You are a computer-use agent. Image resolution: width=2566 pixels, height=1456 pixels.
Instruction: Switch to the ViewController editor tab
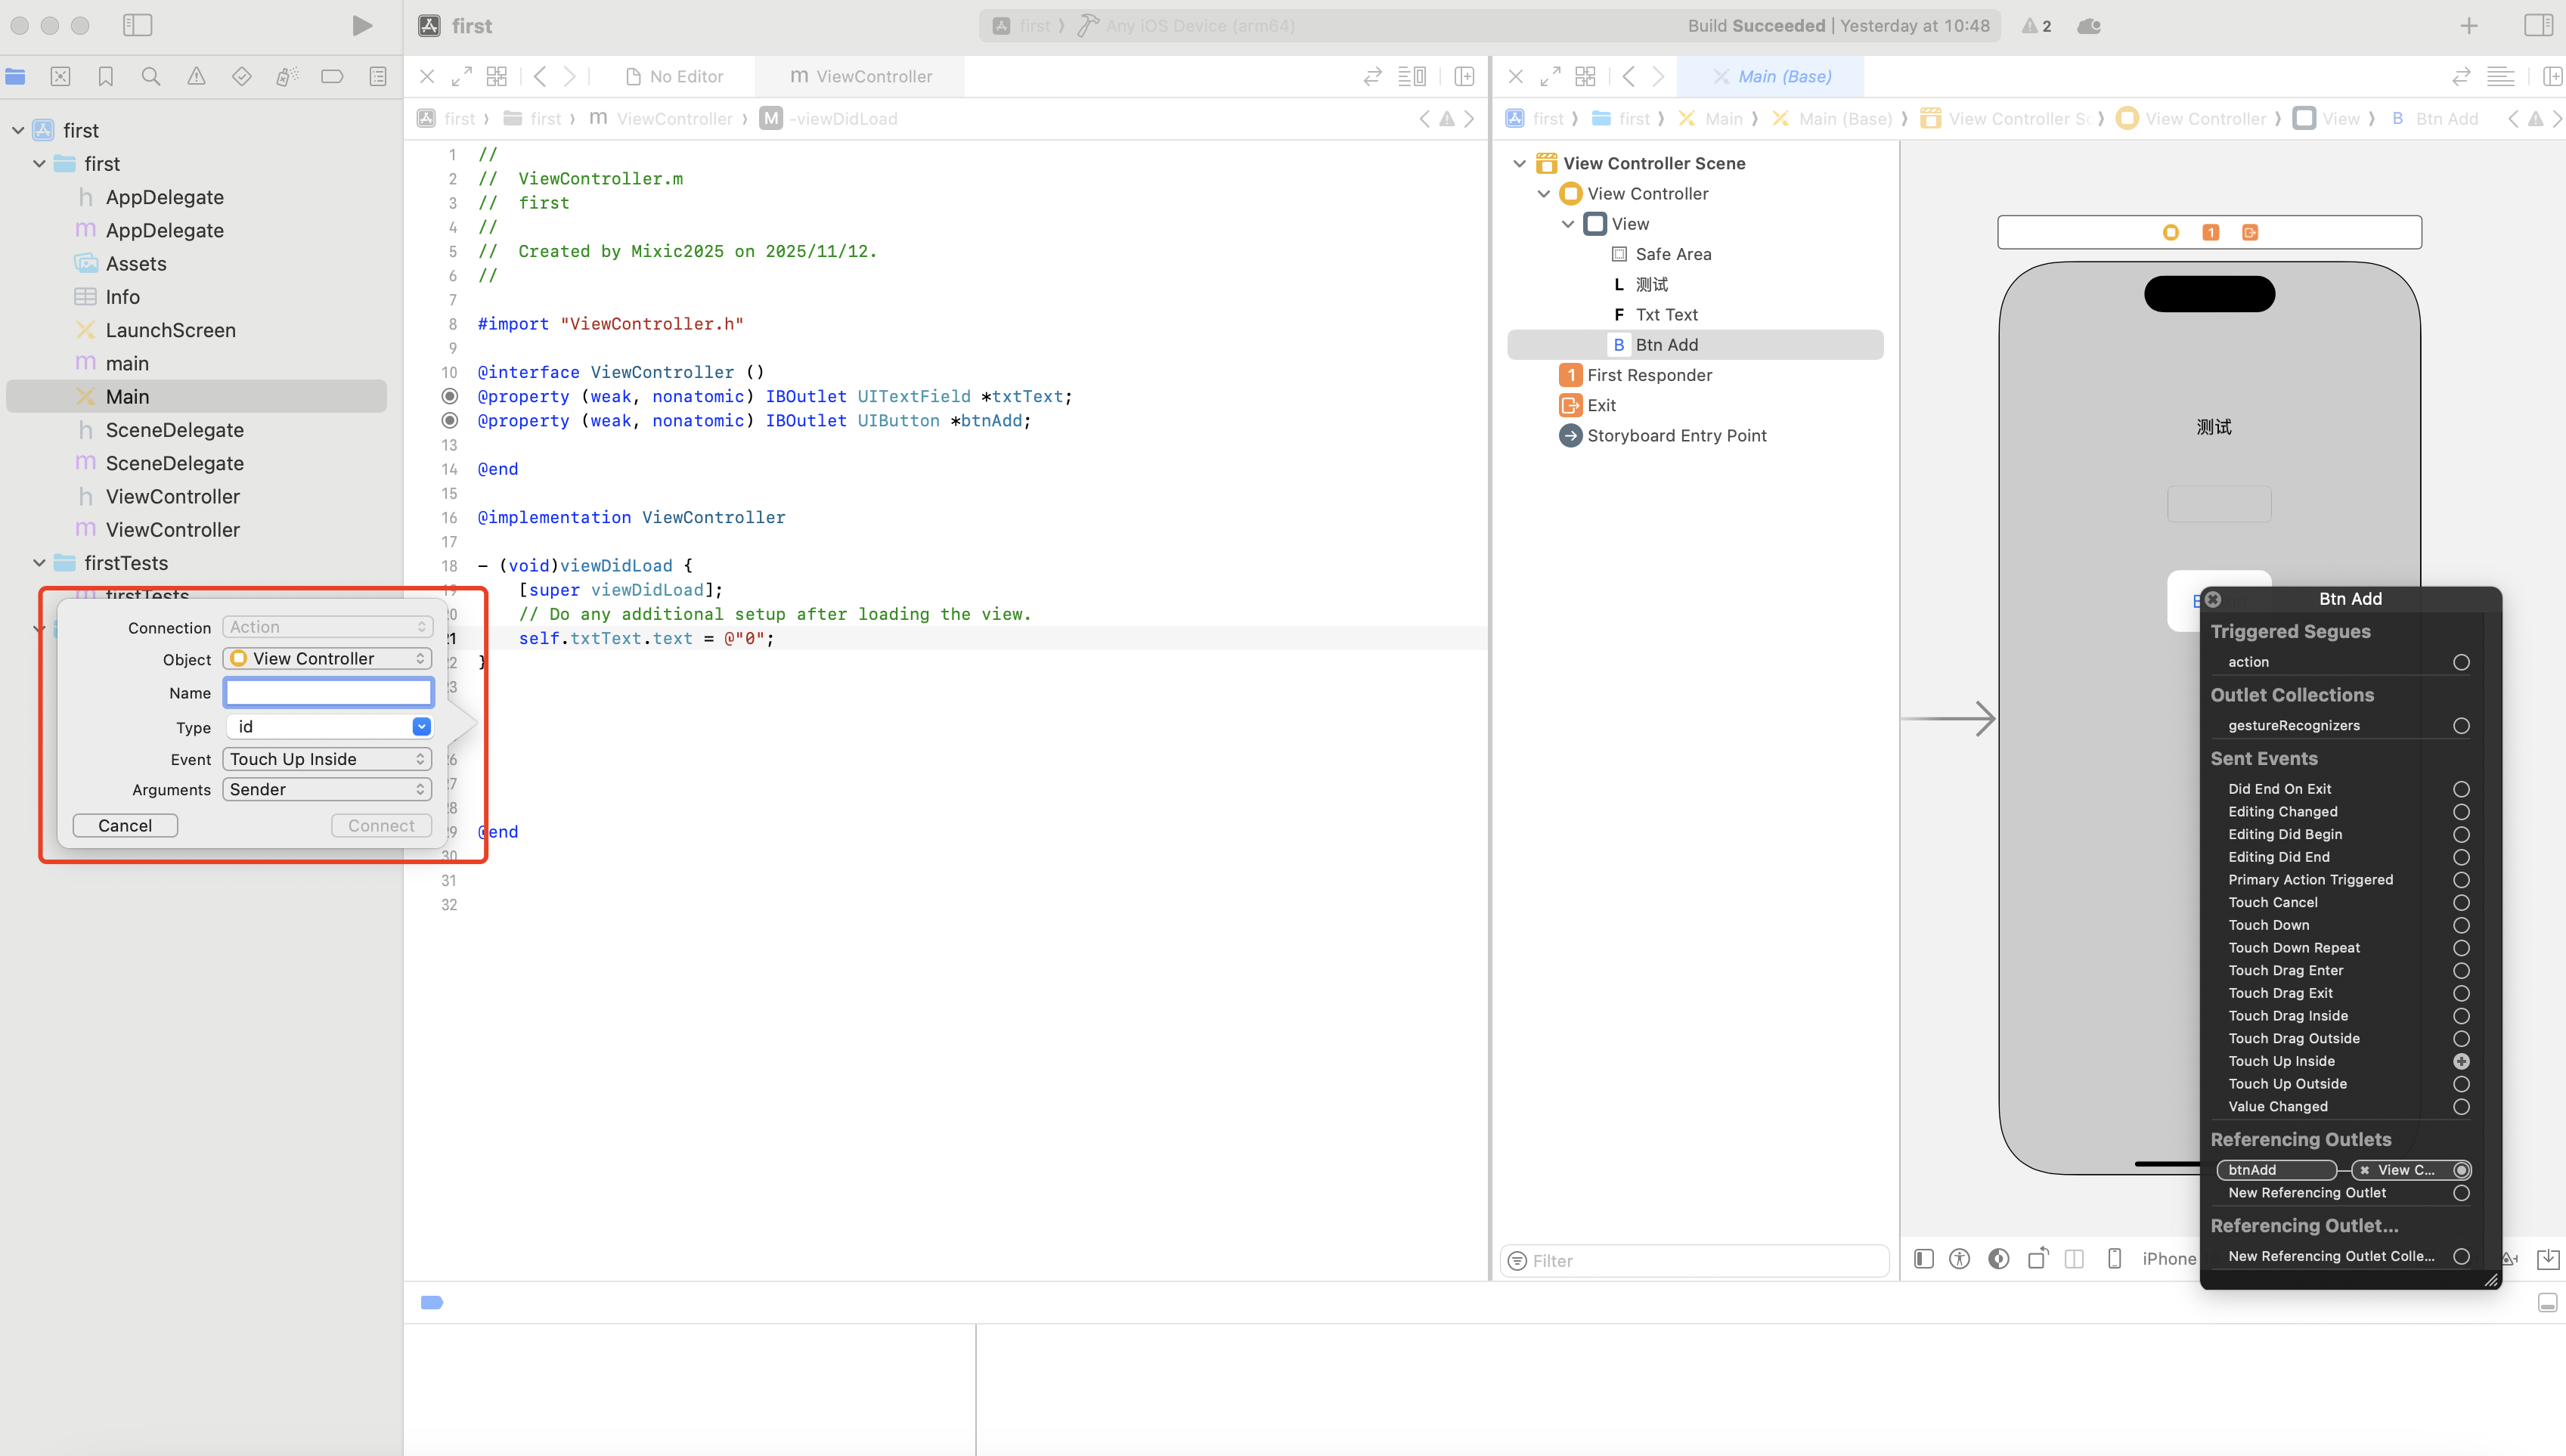[x=860, y=76]
